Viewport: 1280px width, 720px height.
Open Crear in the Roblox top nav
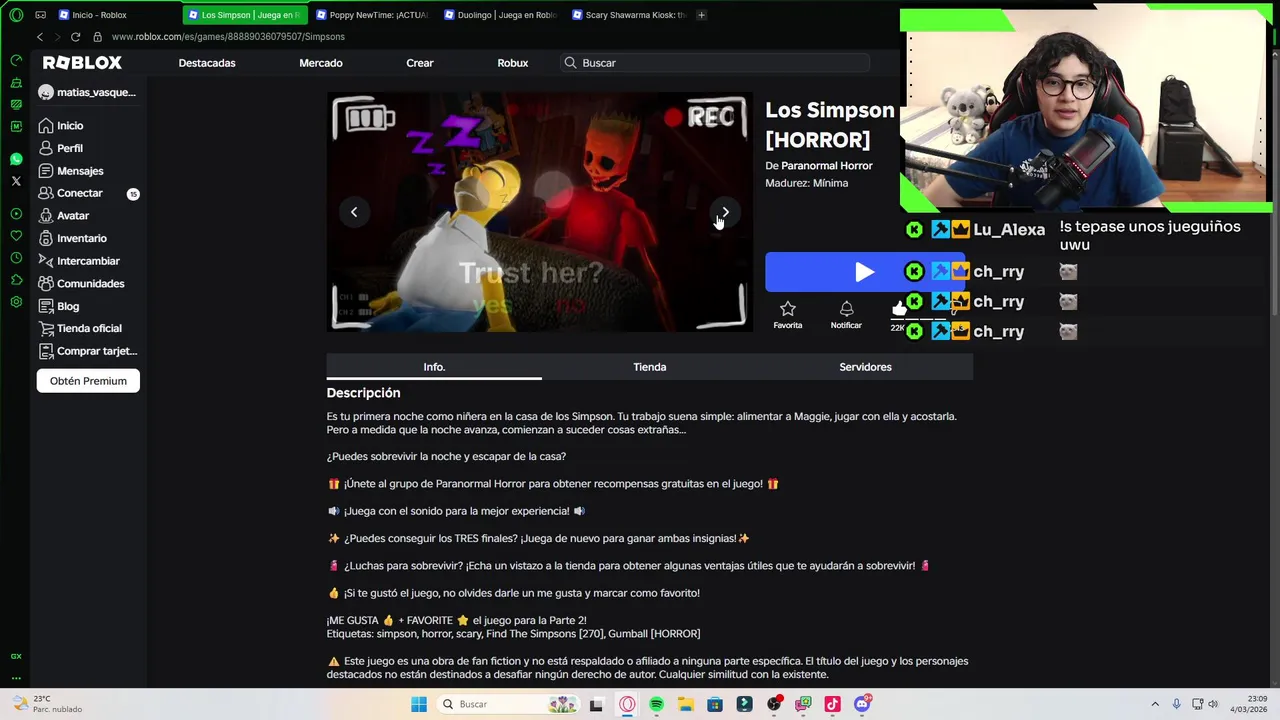click(x=420, y=63)
